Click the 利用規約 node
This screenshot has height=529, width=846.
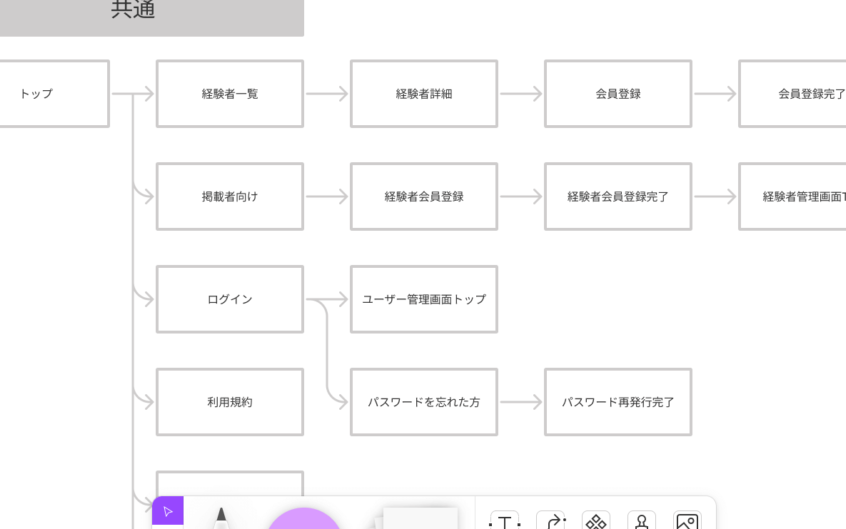(229, 402)
